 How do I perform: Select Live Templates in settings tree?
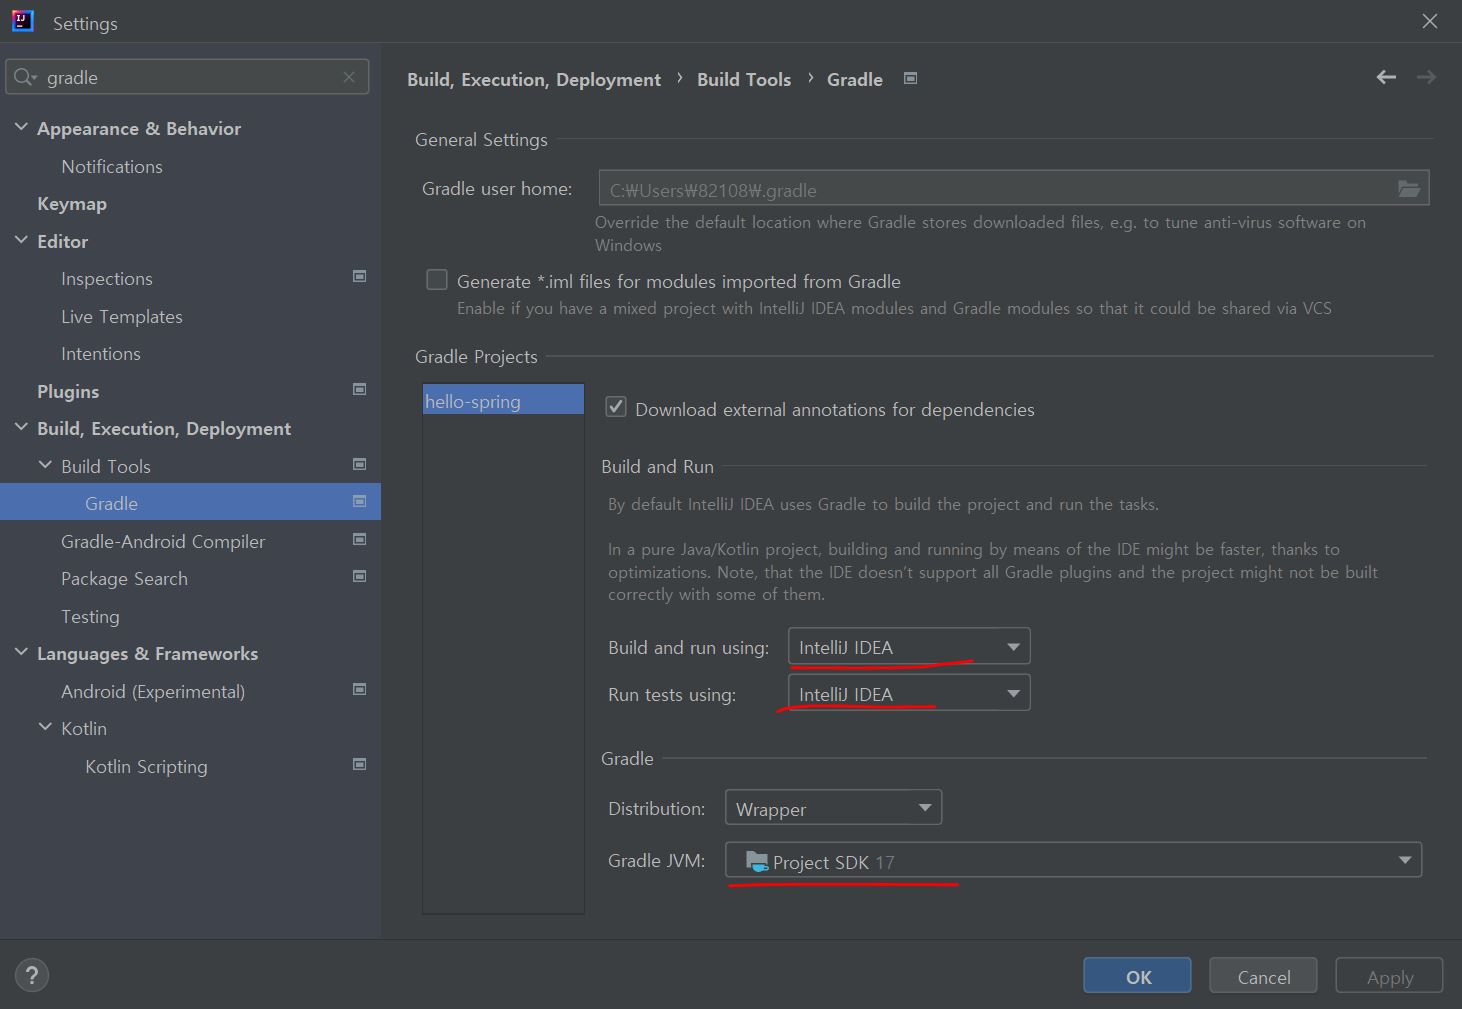(122, 317)
